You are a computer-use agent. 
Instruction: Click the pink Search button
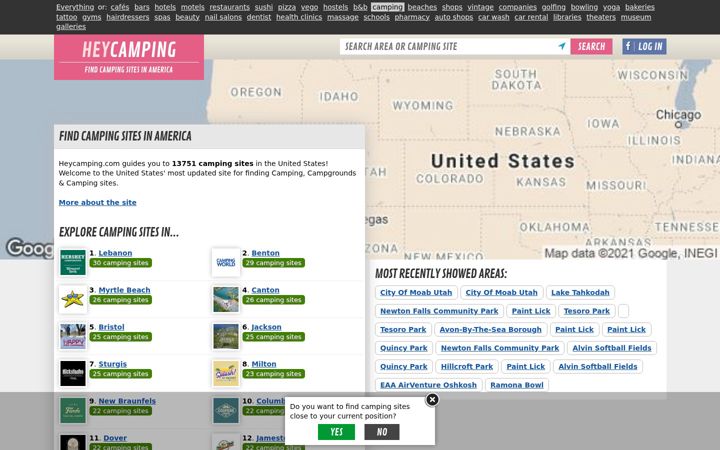(591, 46)
